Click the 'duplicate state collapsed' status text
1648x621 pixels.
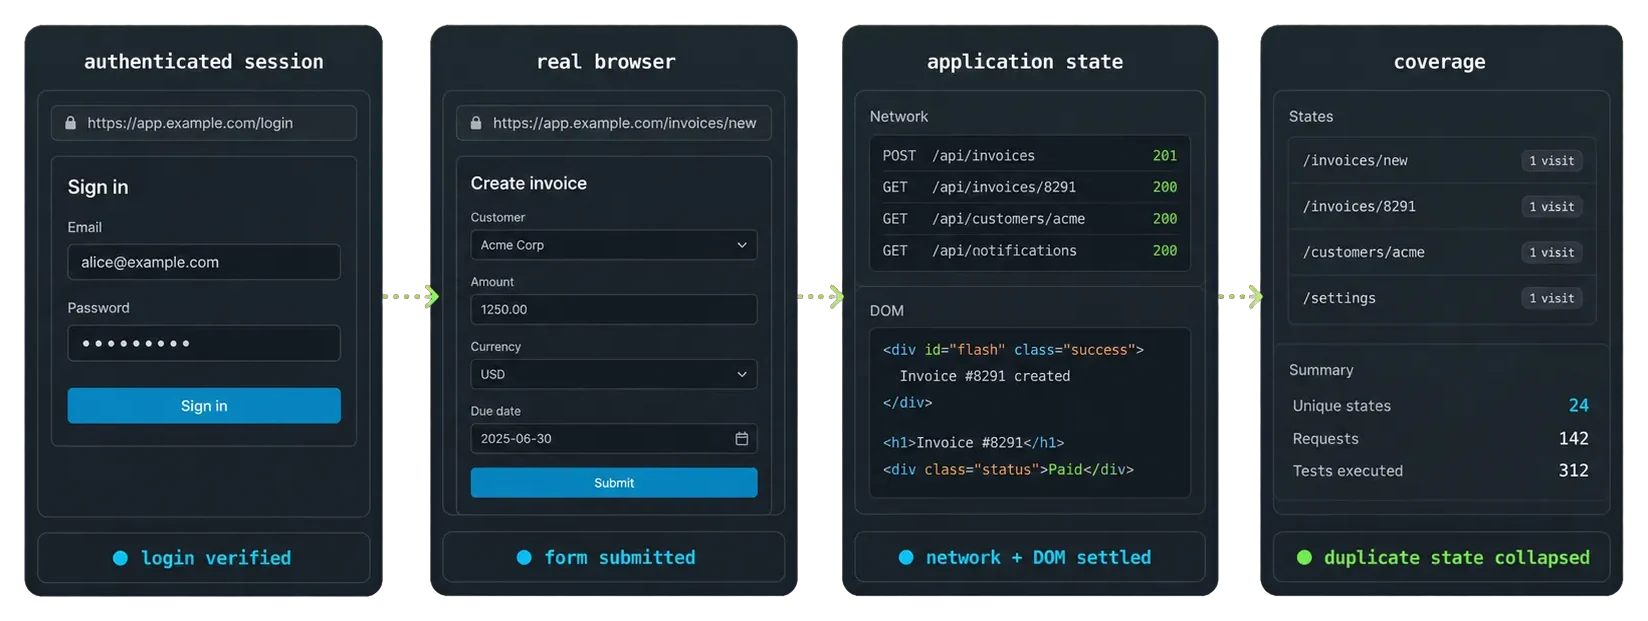coord(1457,558)
